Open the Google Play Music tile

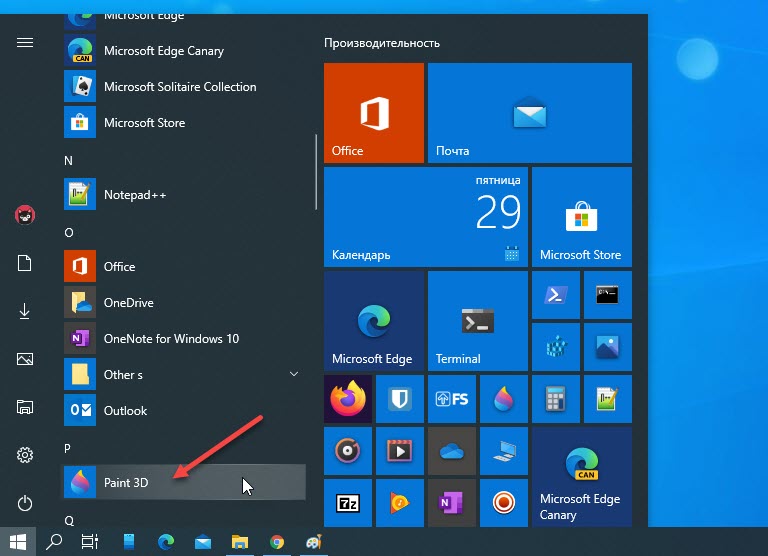[400, 503]
